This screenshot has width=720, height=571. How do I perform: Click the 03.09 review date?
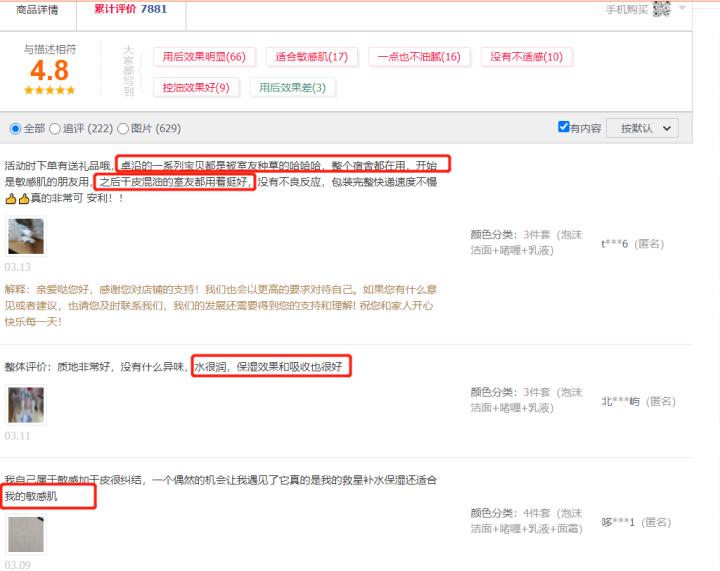[17, 565]
